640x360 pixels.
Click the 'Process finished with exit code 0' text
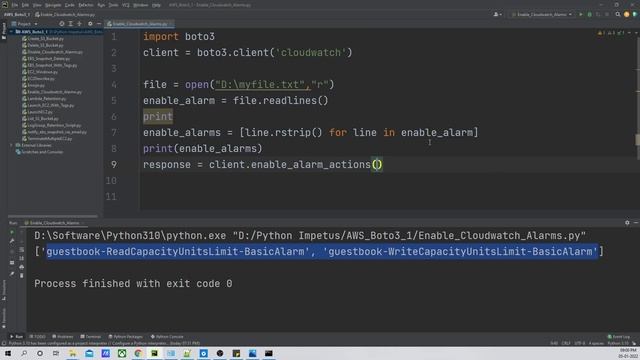[x=133, y=284]
